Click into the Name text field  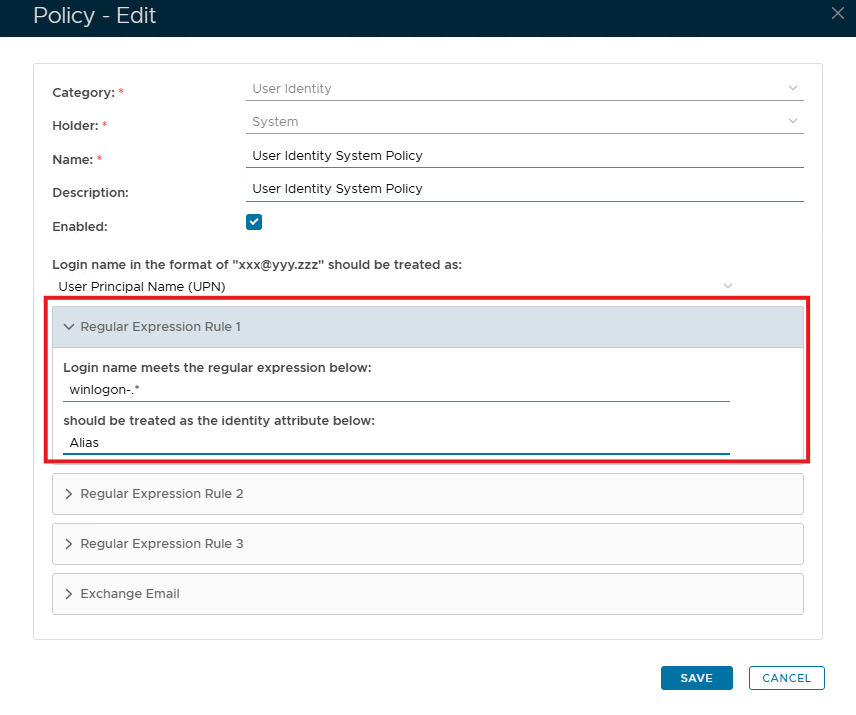point(523,156)
